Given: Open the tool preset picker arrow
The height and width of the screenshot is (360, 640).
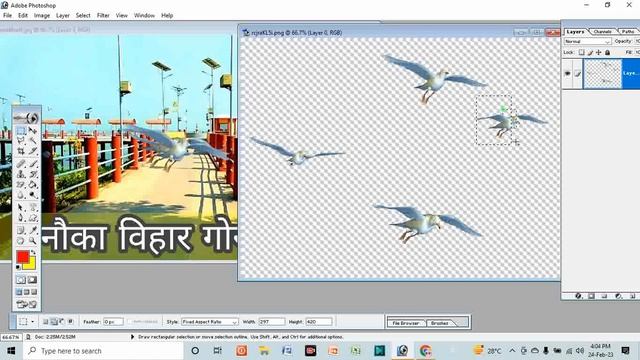Looking at the screenshot, I should 33,322.
